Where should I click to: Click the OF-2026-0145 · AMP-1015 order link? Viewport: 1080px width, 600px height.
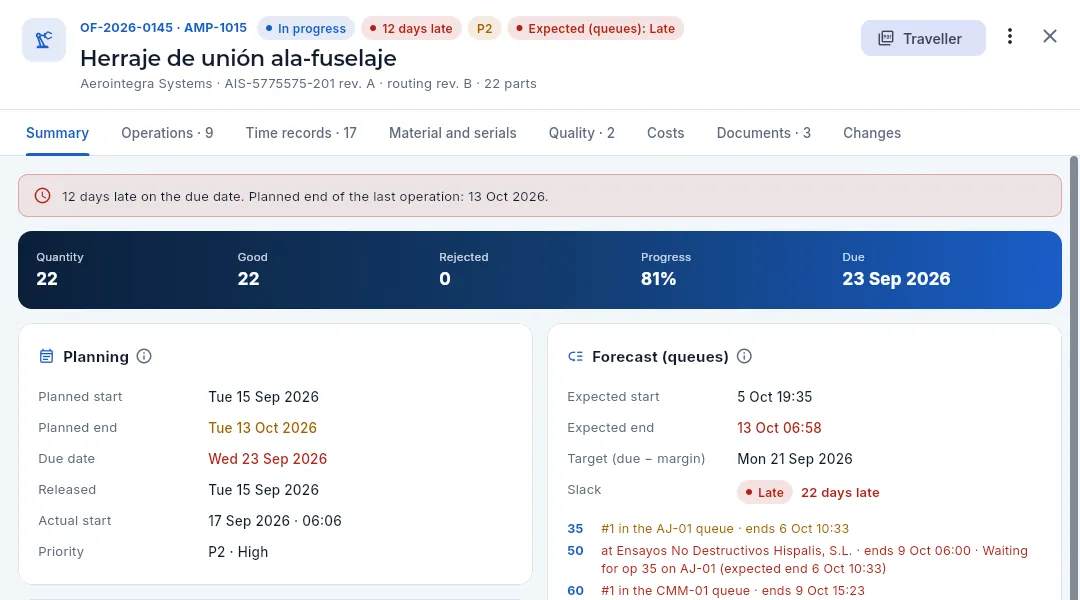tap(163, 28)
